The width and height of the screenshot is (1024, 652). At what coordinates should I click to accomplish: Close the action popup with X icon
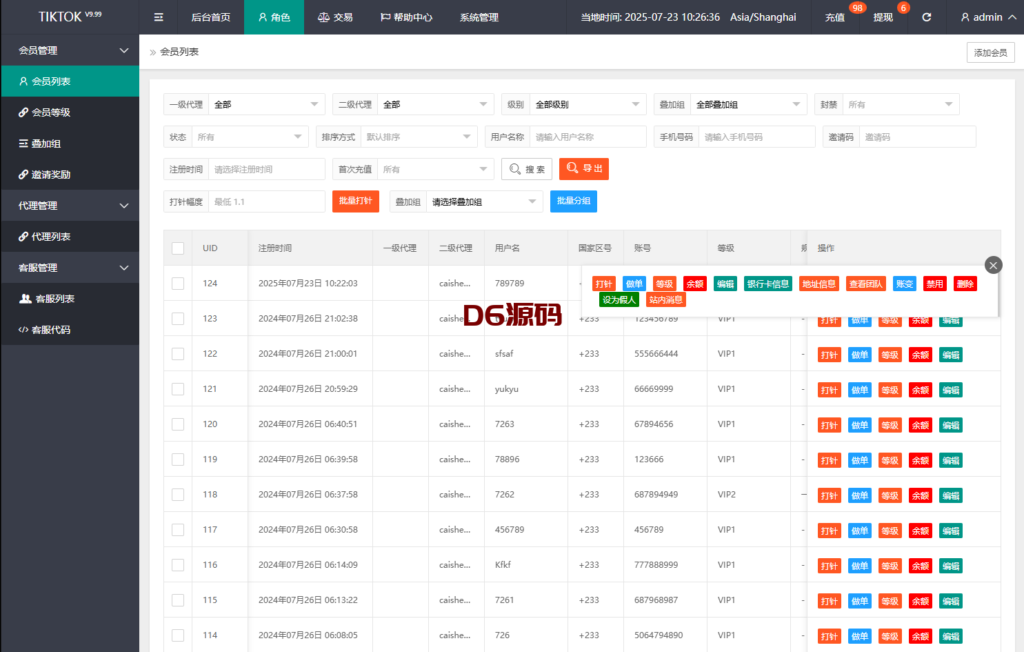pyautogui.click(x=992, y=265)
